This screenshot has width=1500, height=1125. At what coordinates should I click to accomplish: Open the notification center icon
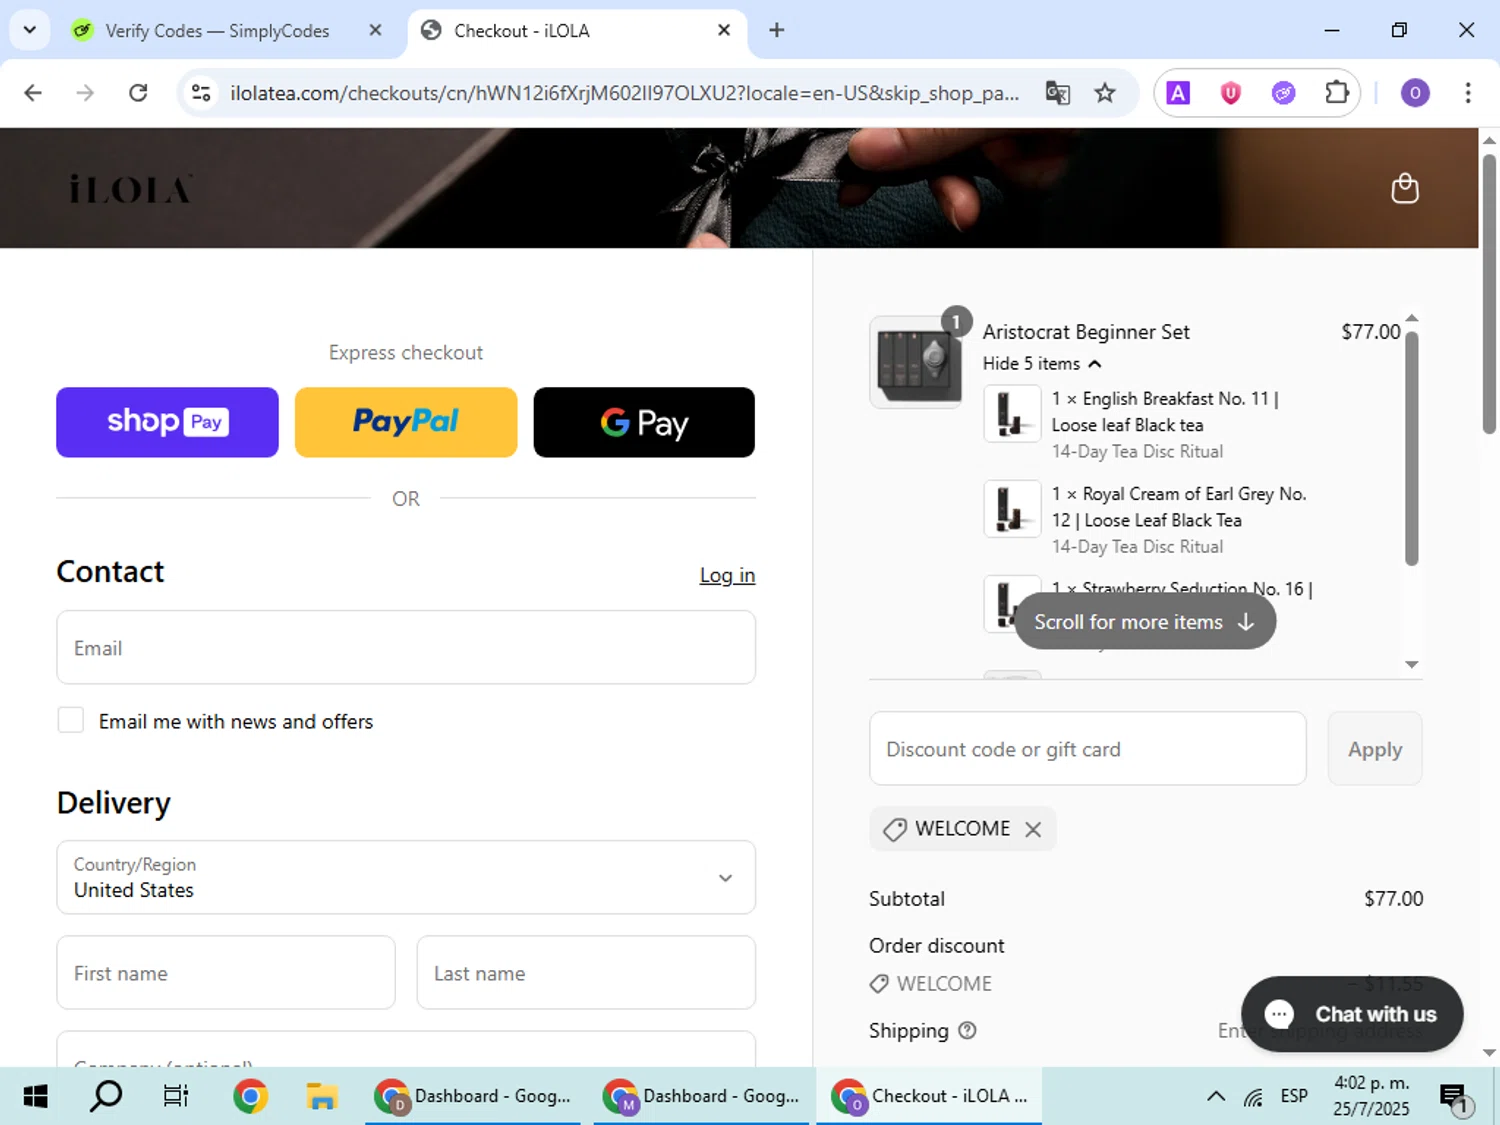[1455, 1099]
